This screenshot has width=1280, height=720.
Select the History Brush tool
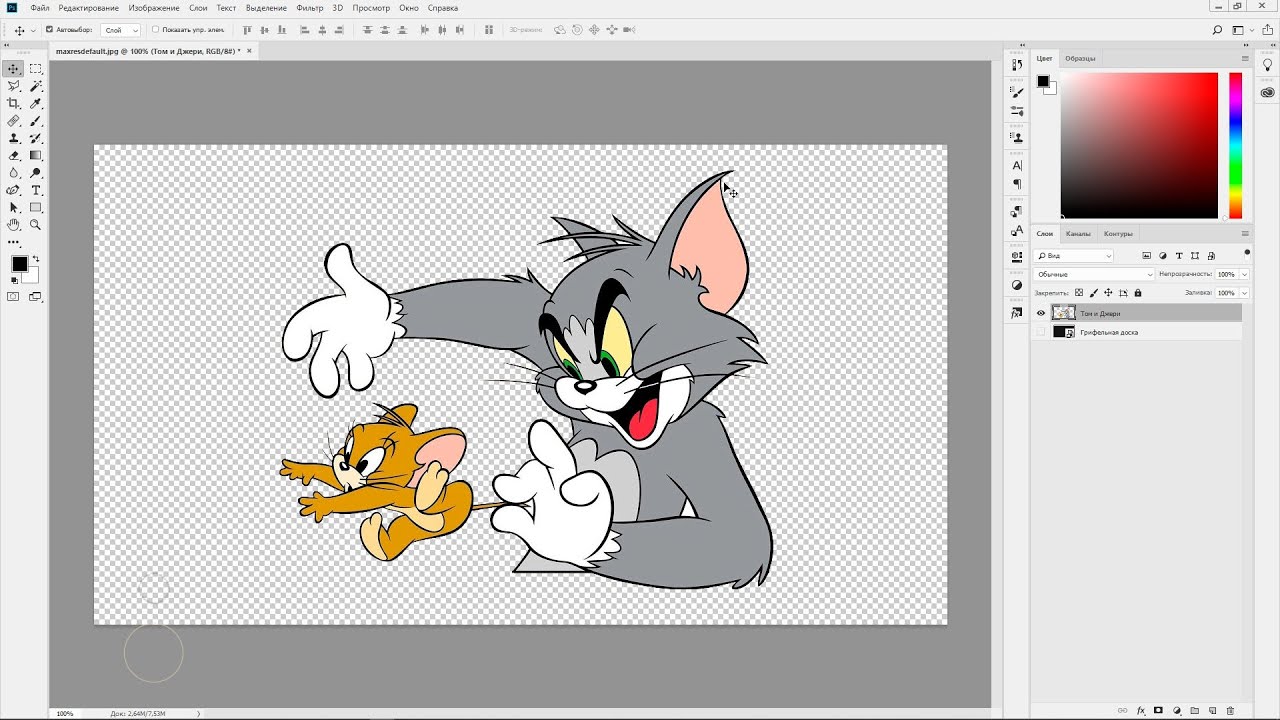point(36,138)
